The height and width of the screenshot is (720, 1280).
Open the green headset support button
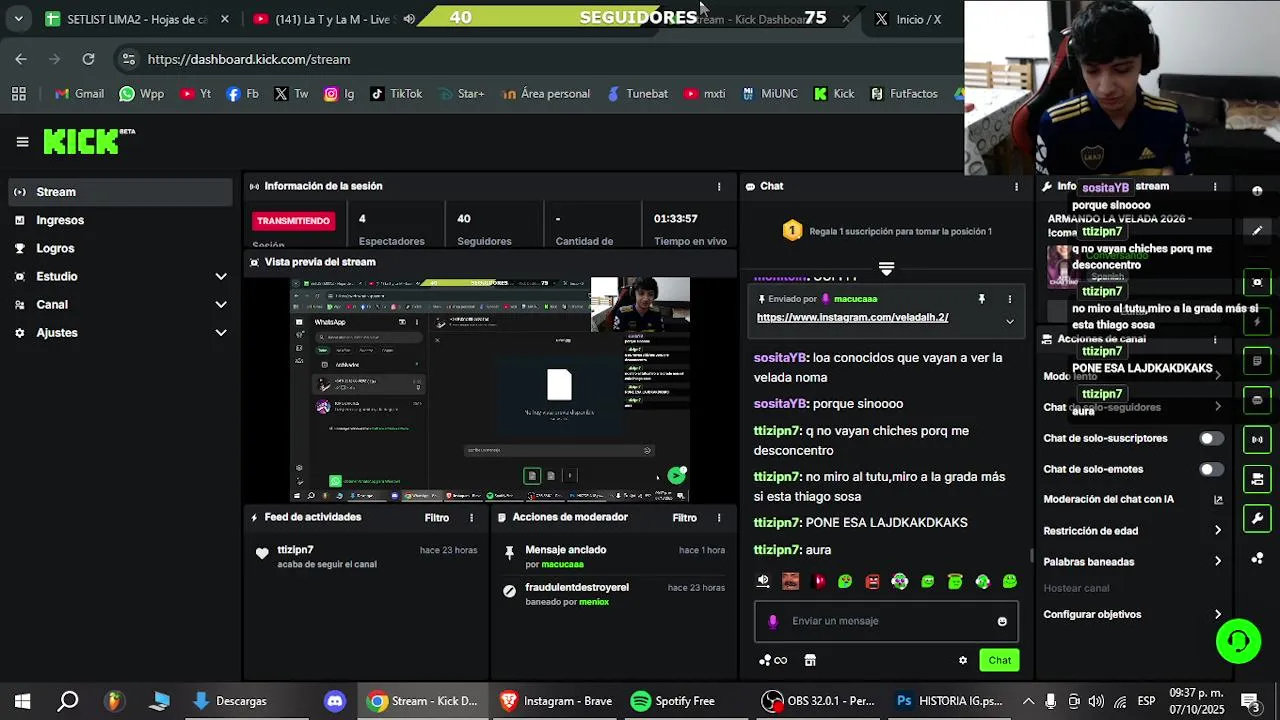pos(1238,641)
